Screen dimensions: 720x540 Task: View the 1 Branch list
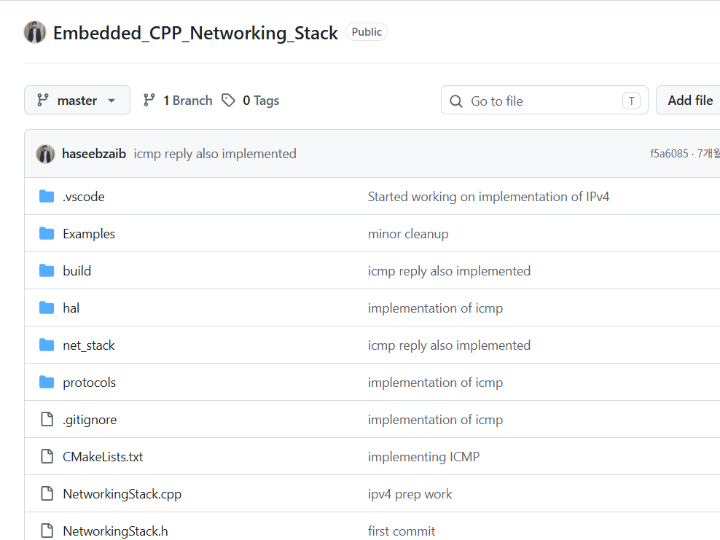pos(188,100)
